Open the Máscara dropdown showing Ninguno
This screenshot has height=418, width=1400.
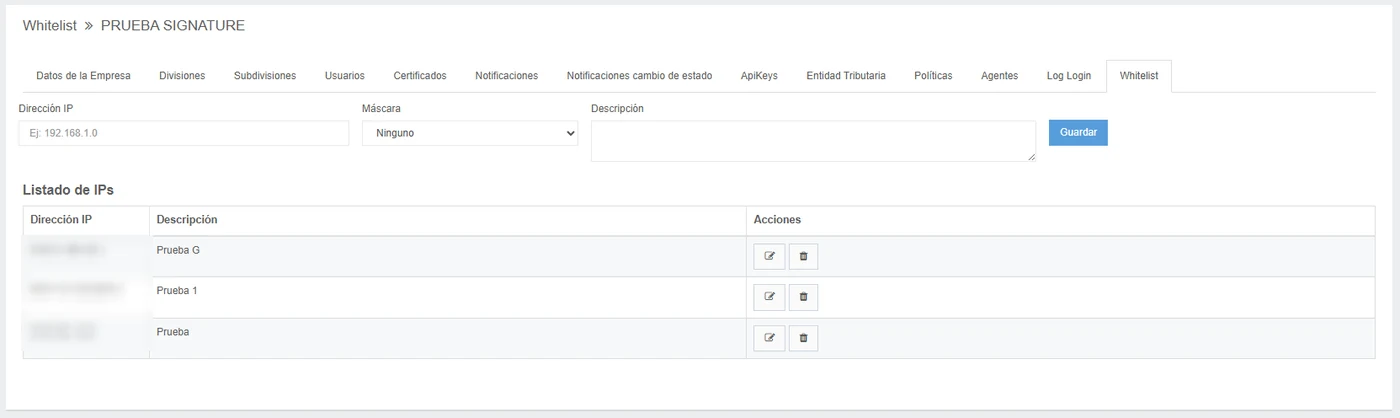pos(470,132)
